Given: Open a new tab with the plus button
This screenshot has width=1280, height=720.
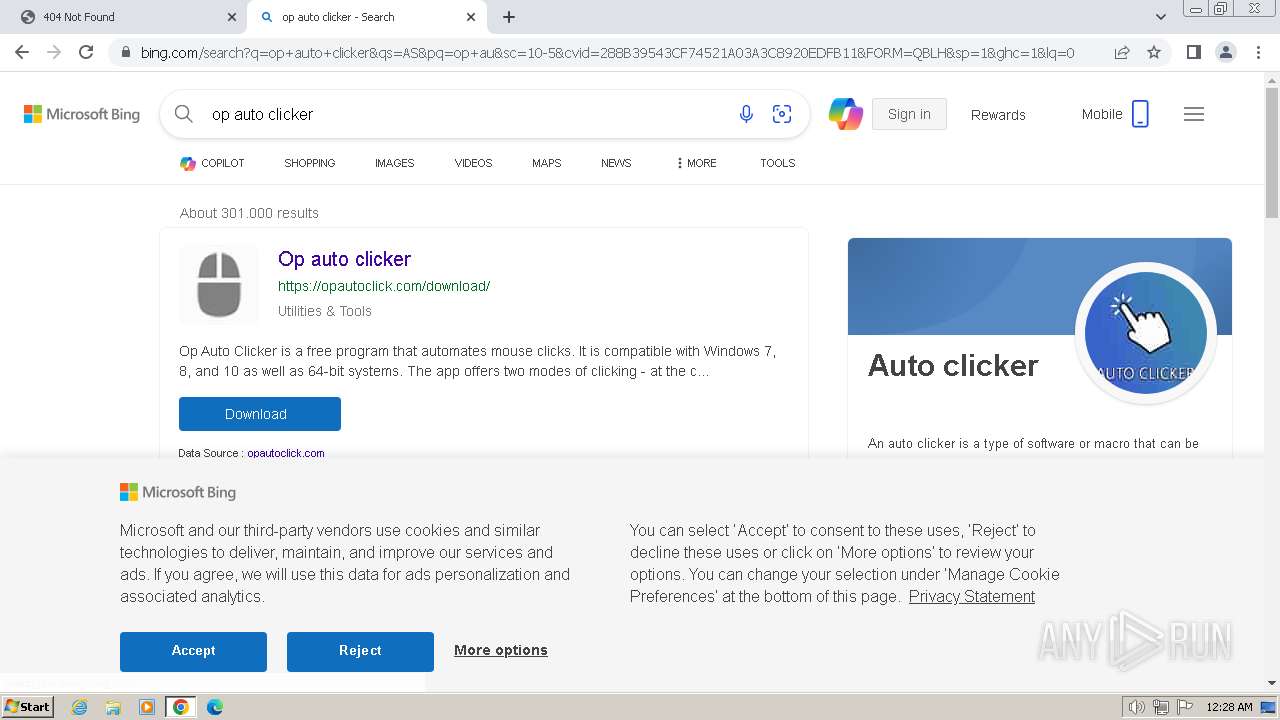Looking at the screenshot, I should point(509,17).
